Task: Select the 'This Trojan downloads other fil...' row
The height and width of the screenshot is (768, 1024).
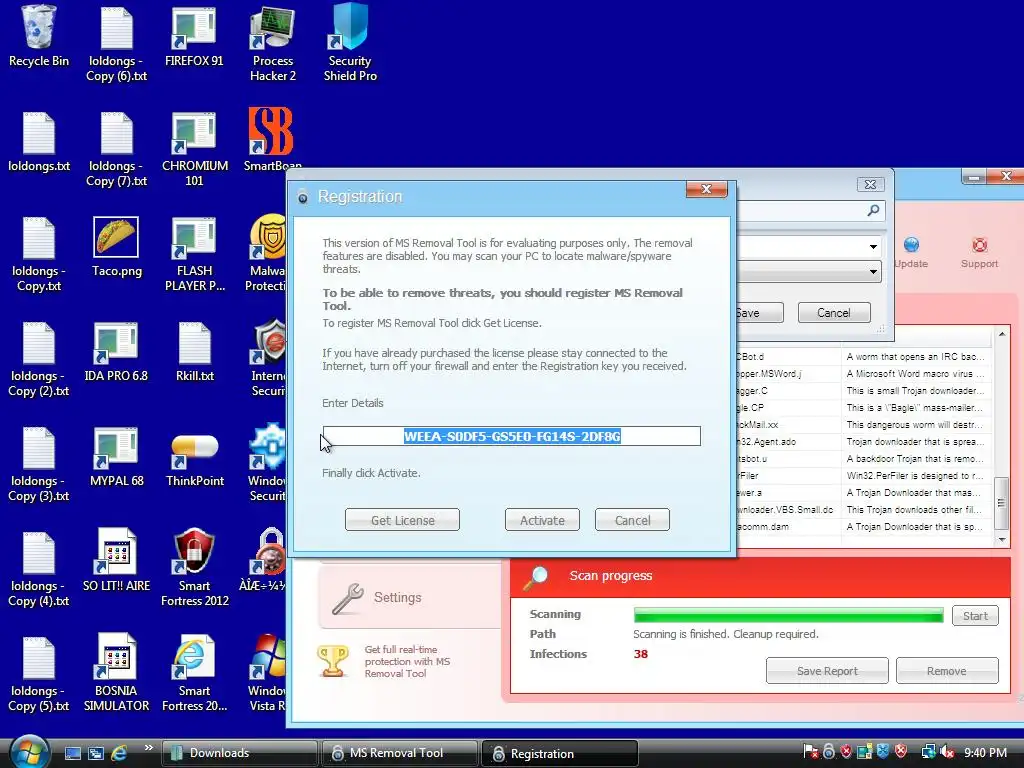Action: coord(862,509)
